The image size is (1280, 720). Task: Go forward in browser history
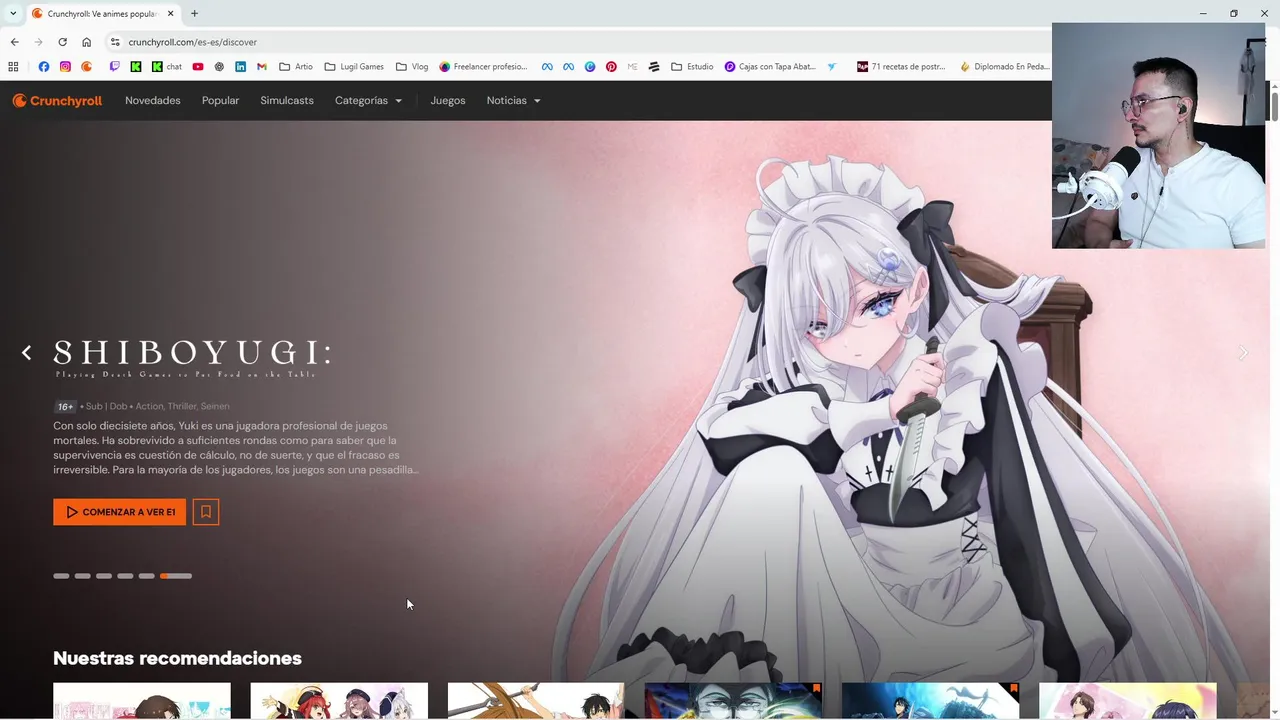[38, 42]
